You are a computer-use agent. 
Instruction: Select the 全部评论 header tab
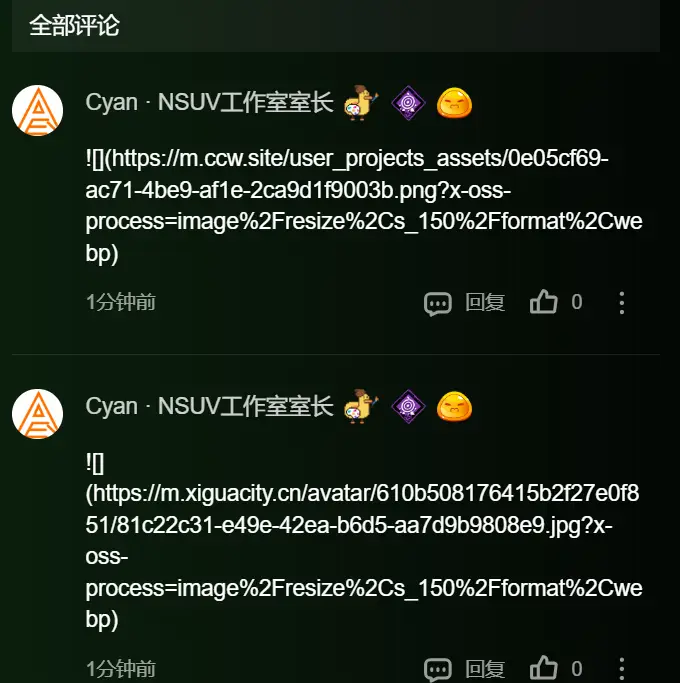[x=74, y=25]
